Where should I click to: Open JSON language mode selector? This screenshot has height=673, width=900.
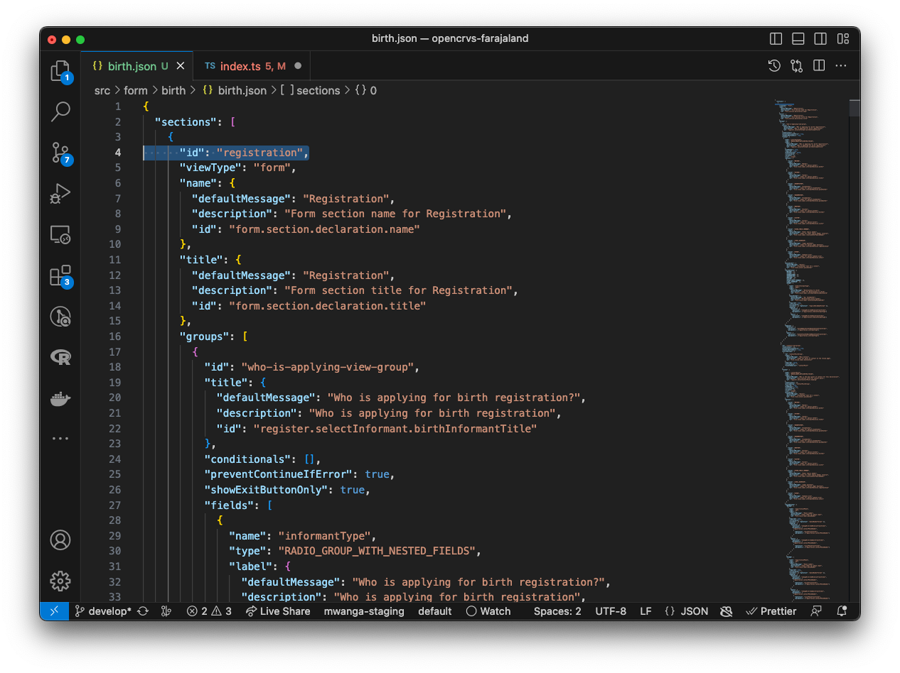(x=686, y=611)
